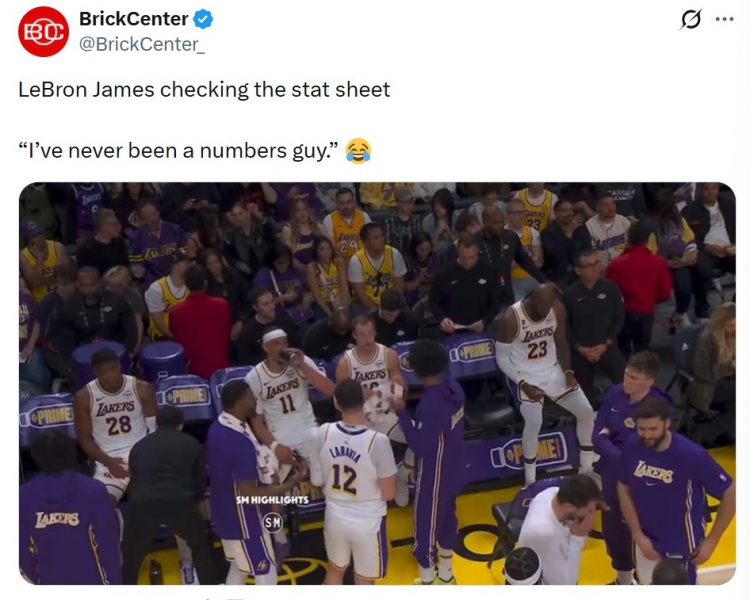Click the Lakers wordmark on the bottom-right purple shirt
Screen dimensions: 750x600
pos(654,472)
